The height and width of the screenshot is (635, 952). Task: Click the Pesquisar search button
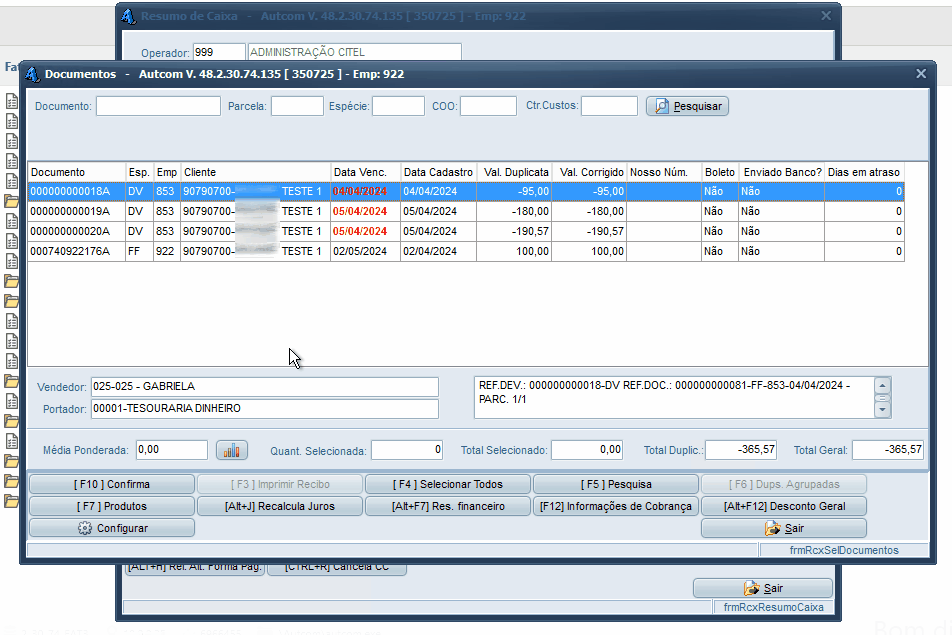click(687, 106)
